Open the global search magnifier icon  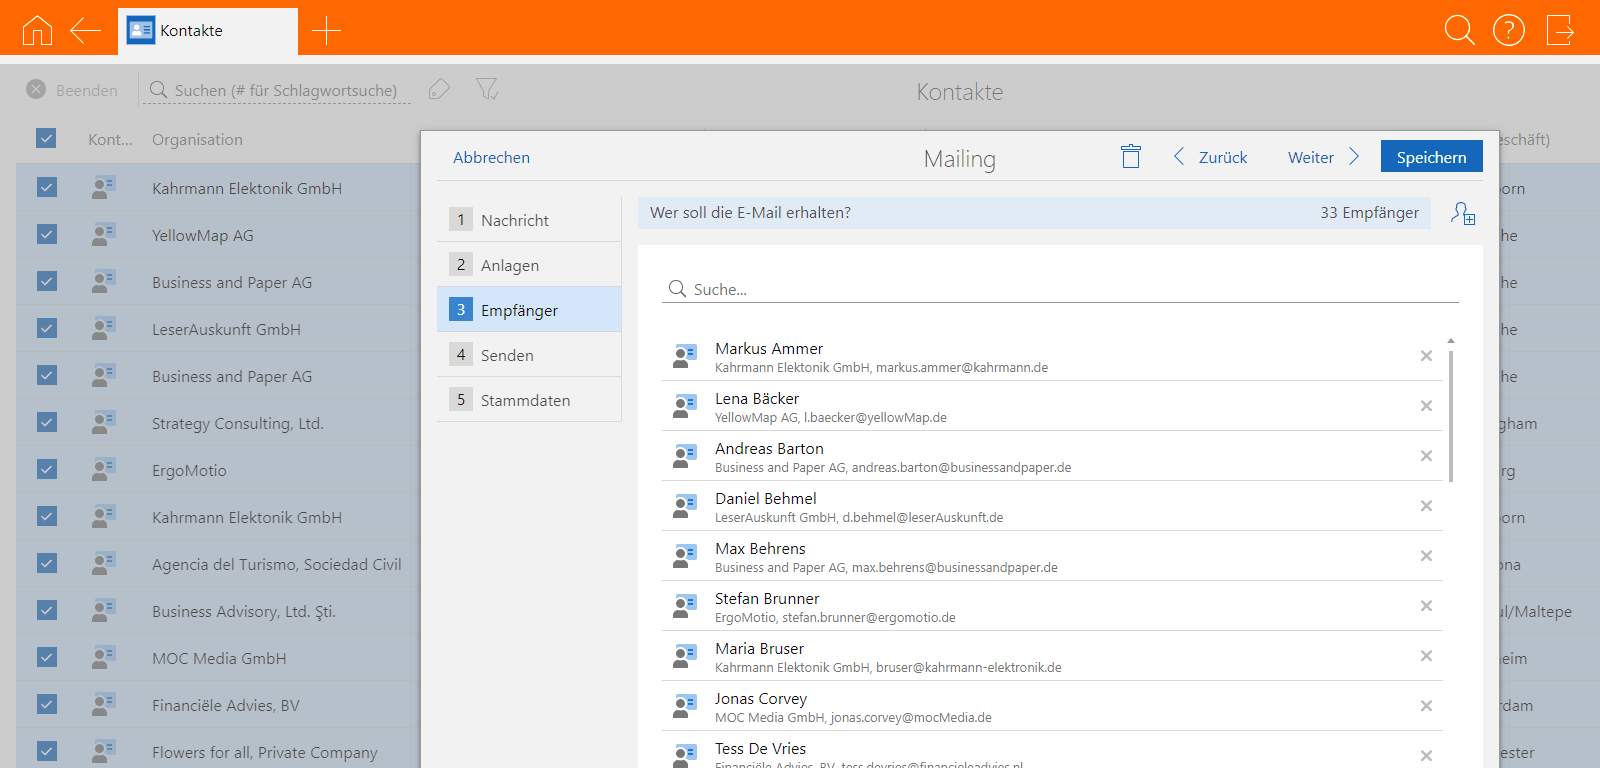click(1460, 30)
